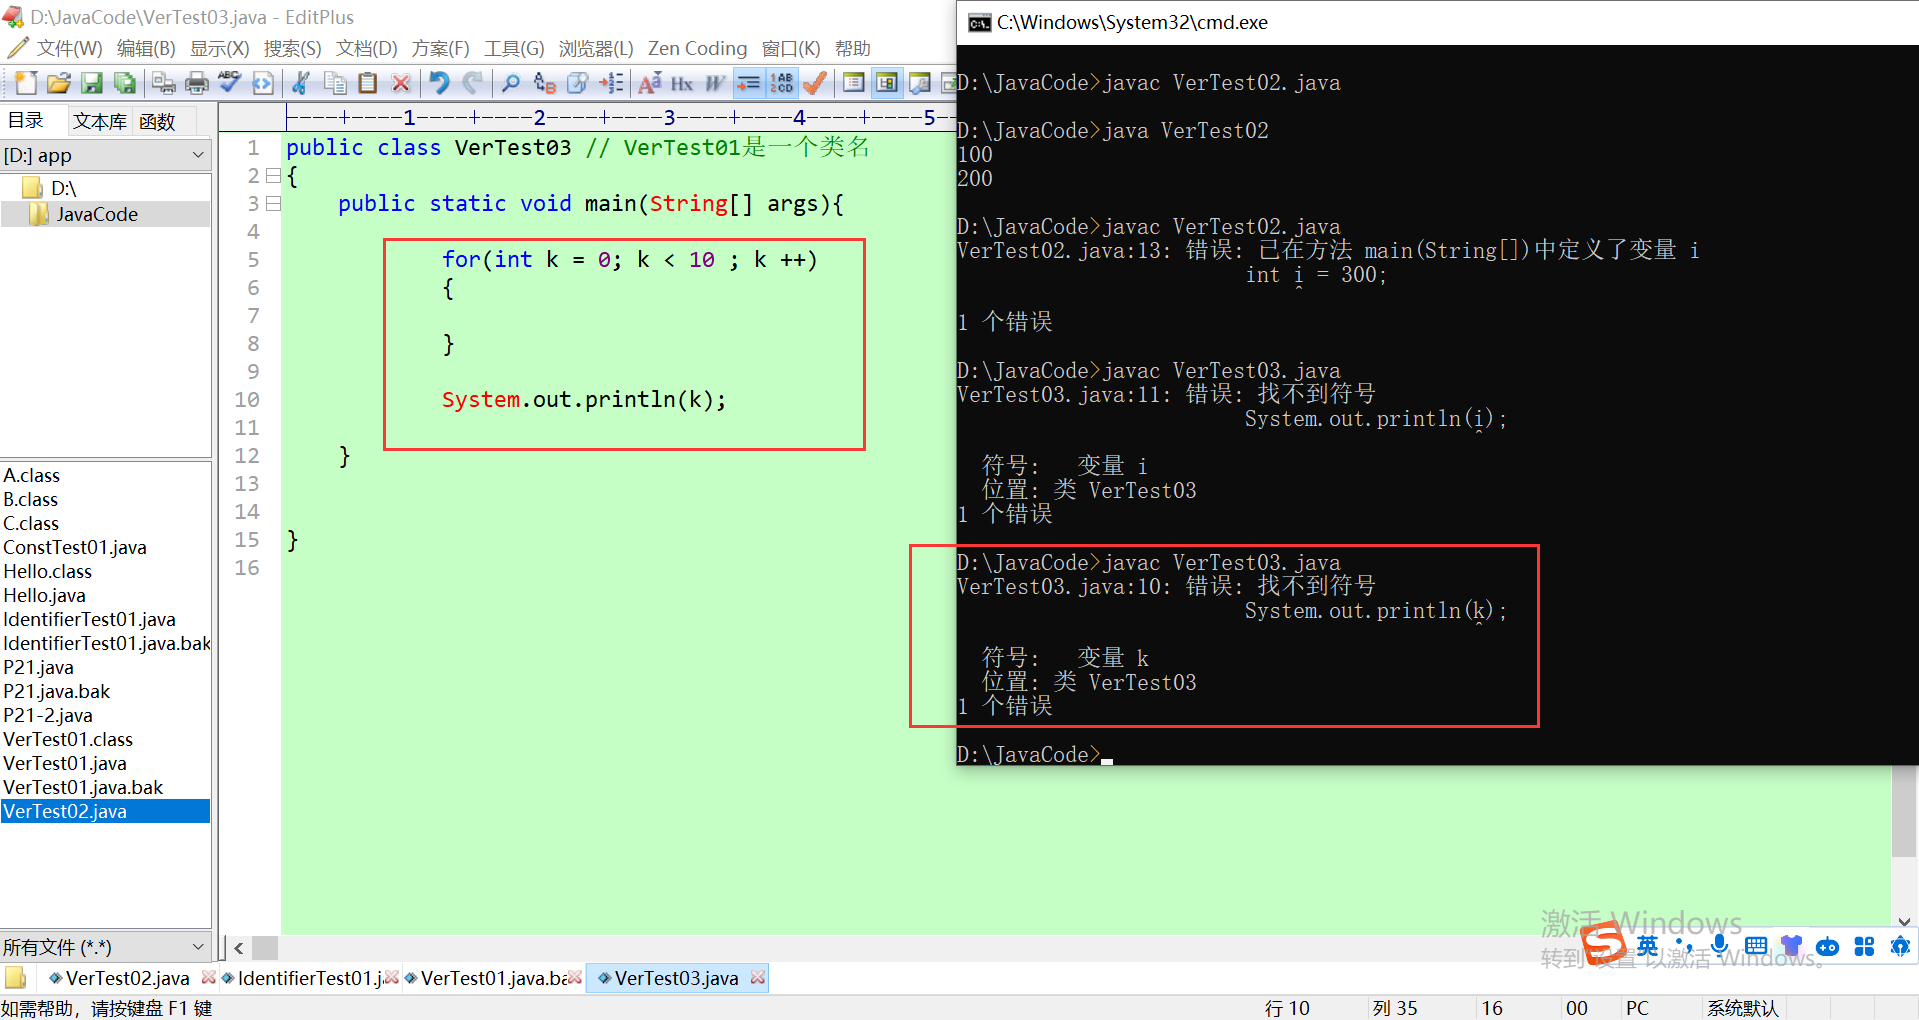Open Print Preview icon in toolbar
The width and height of the screenshot is (1919, 1020).
(x=163, y=83)
